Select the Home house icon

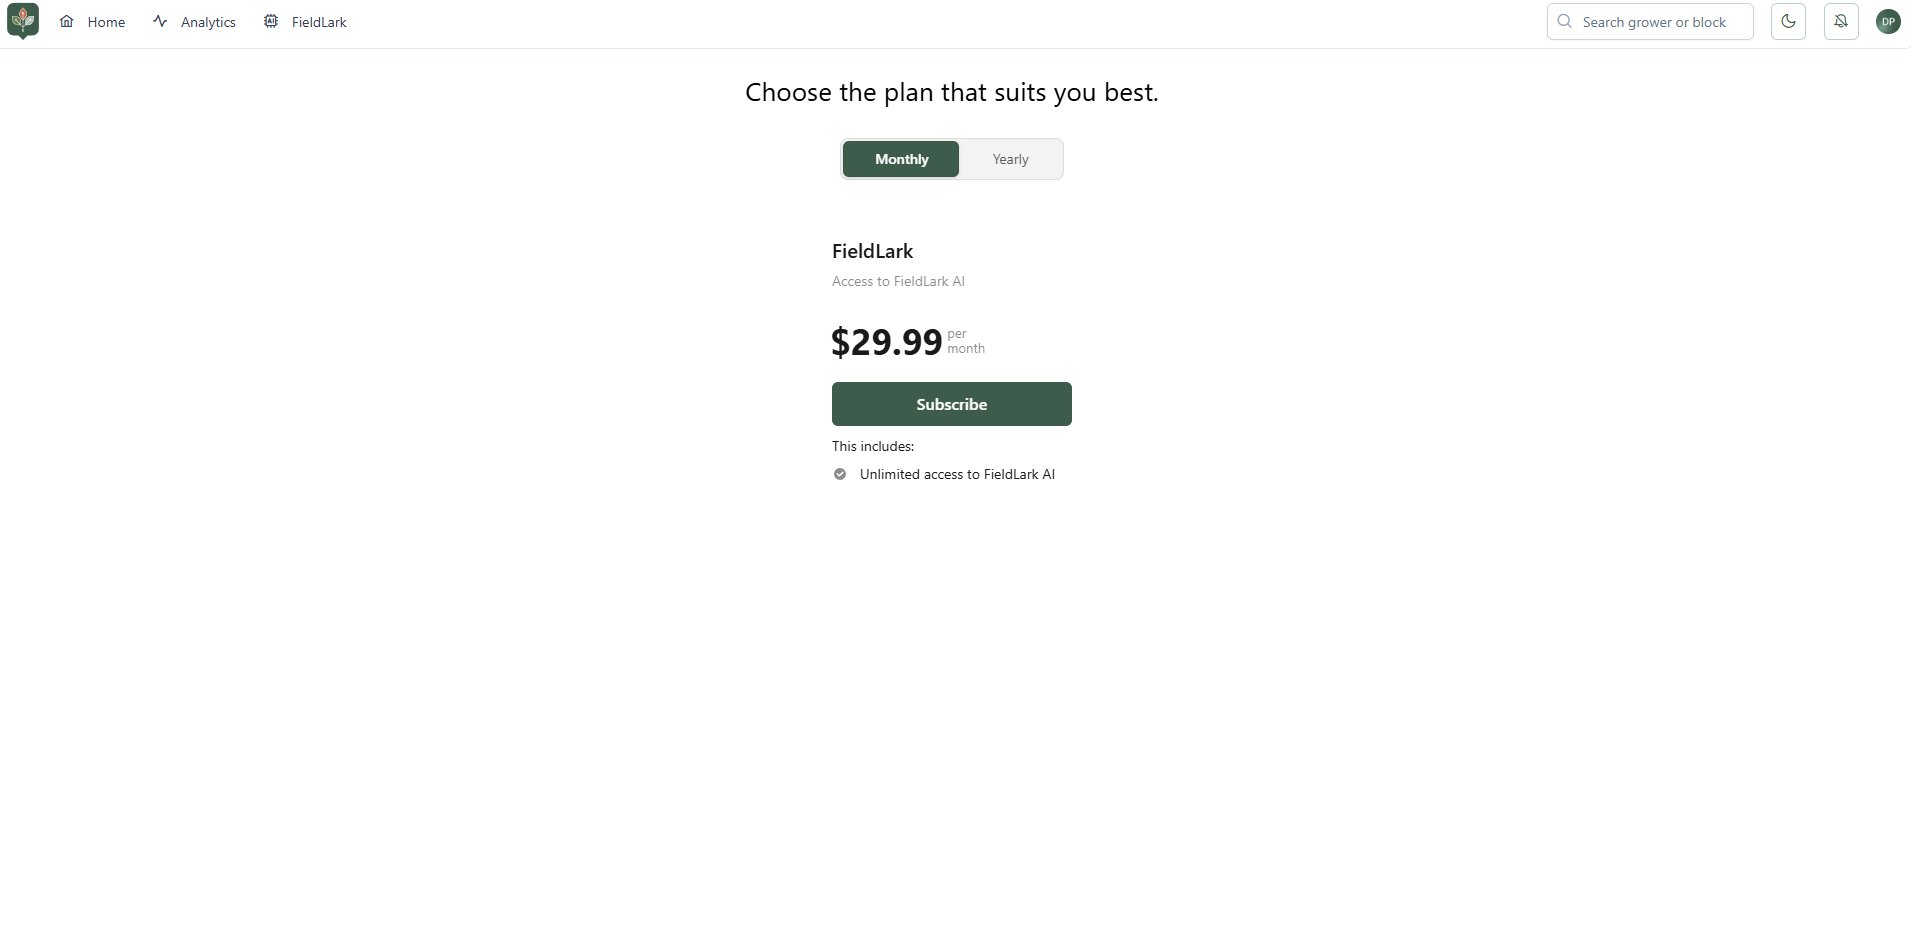[x=66, y=21]
